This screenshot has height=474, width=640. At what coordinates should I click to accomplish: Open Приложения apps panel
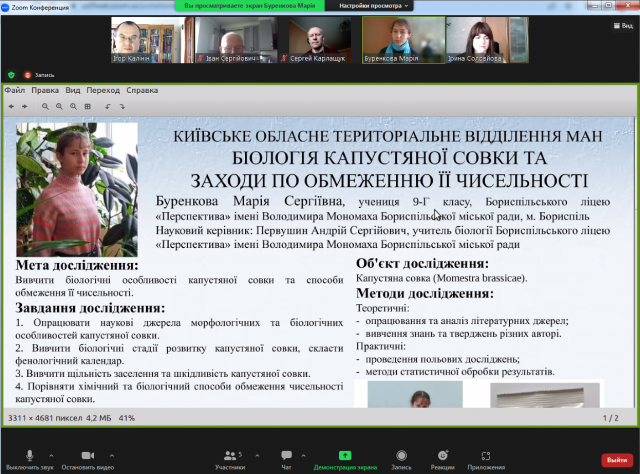point(486,459)
